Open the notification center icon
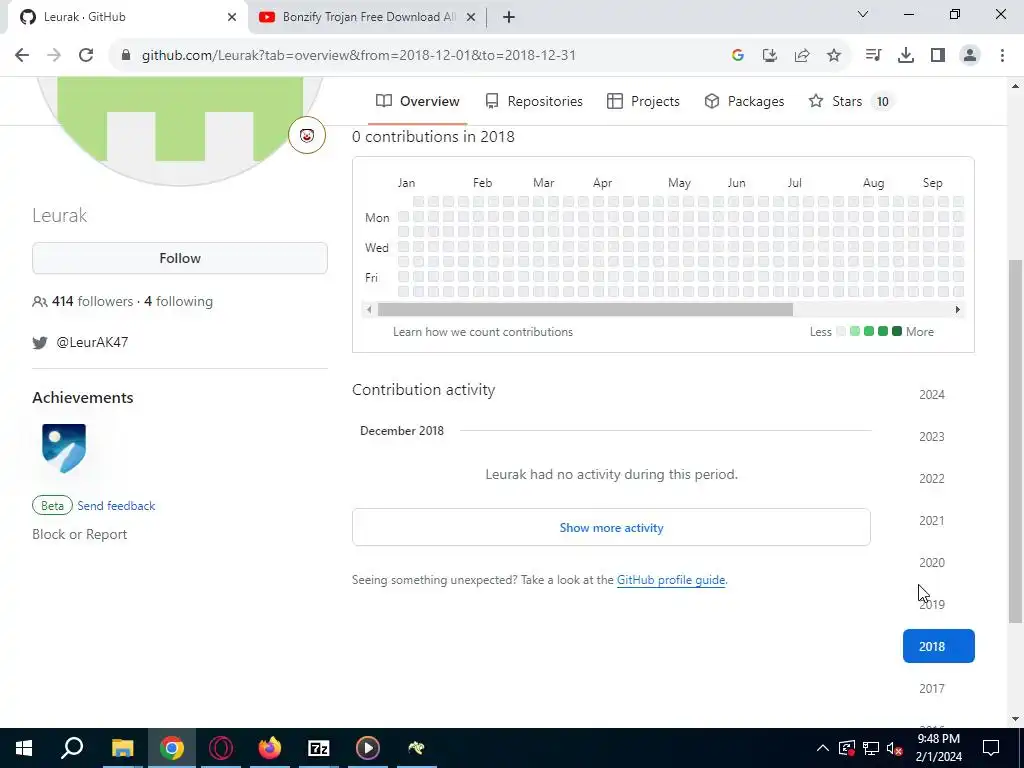1024x768 pixels. point(991,748)
